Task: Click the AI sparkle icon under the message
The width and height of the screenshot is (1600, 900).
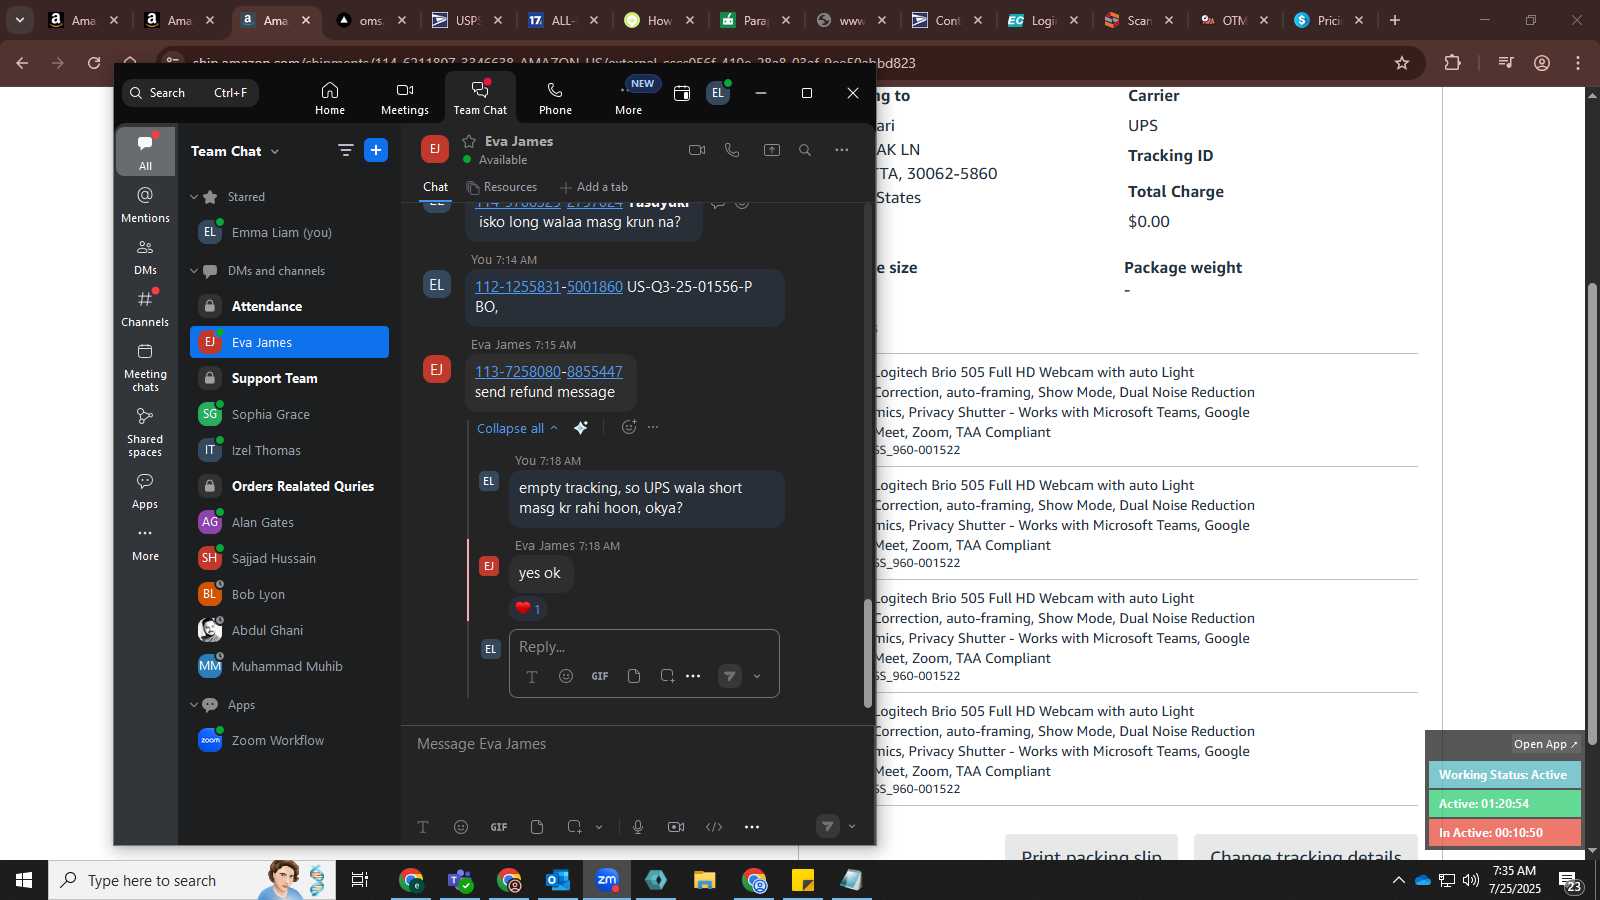Action: 581,428
